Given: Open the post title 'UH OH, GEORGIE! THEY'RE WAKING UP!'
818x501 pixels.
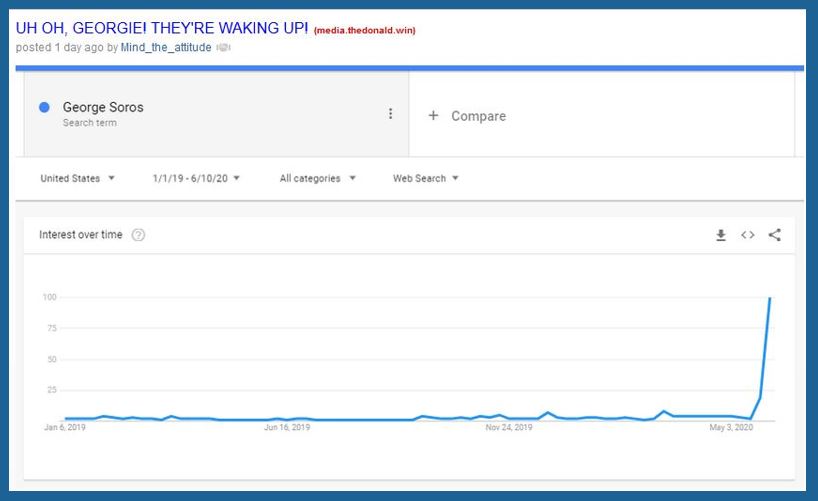Looking at the screenshot, I should tap(162, 28).
